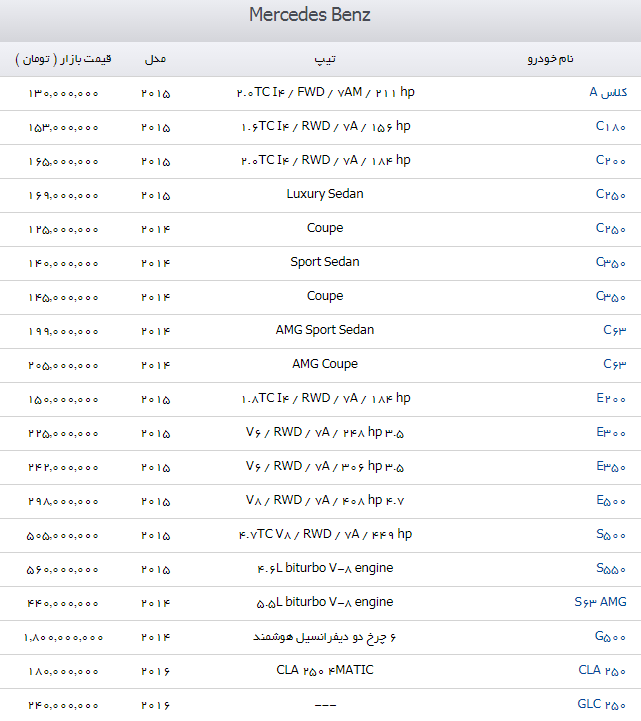Open the GLC ۲۵۰ model link
This screenshot has height=721, width=641.
tap(602, 704)
